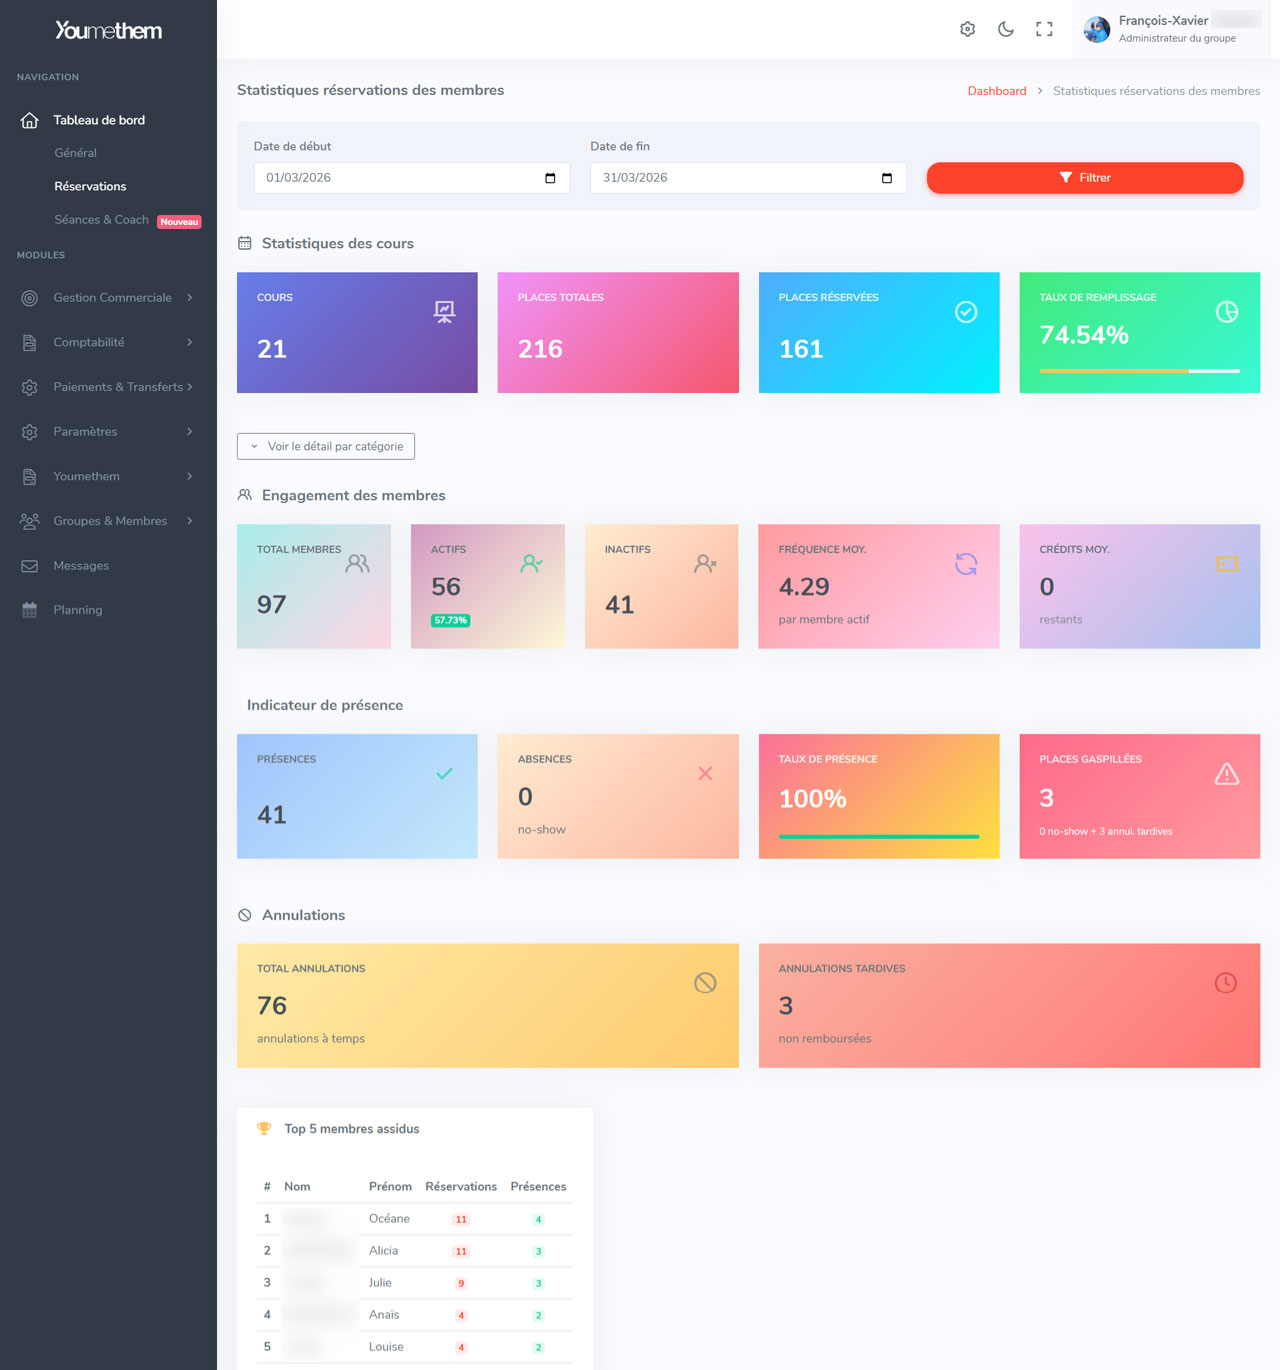Click the Youmethem logo
This screenshot has width=1280, height=1370.
click(108, 31)
